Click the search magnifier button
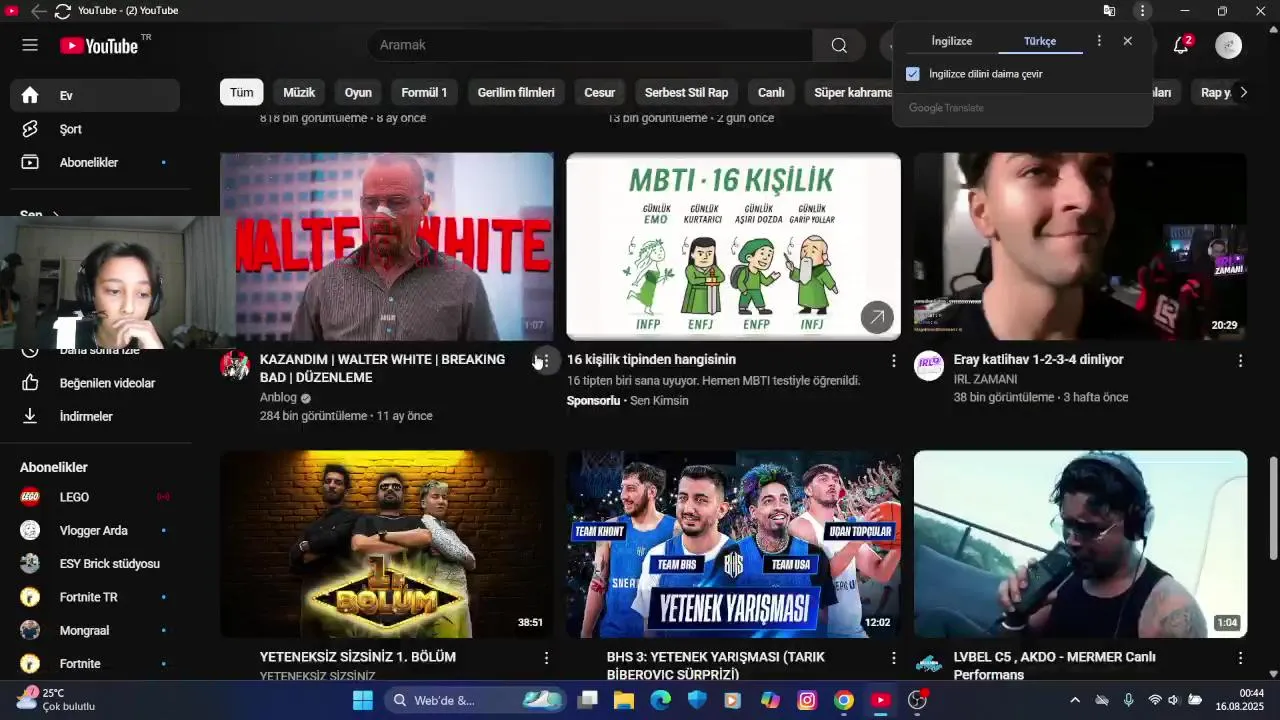This screenshot has width=1280, height=720. point(839,45)
